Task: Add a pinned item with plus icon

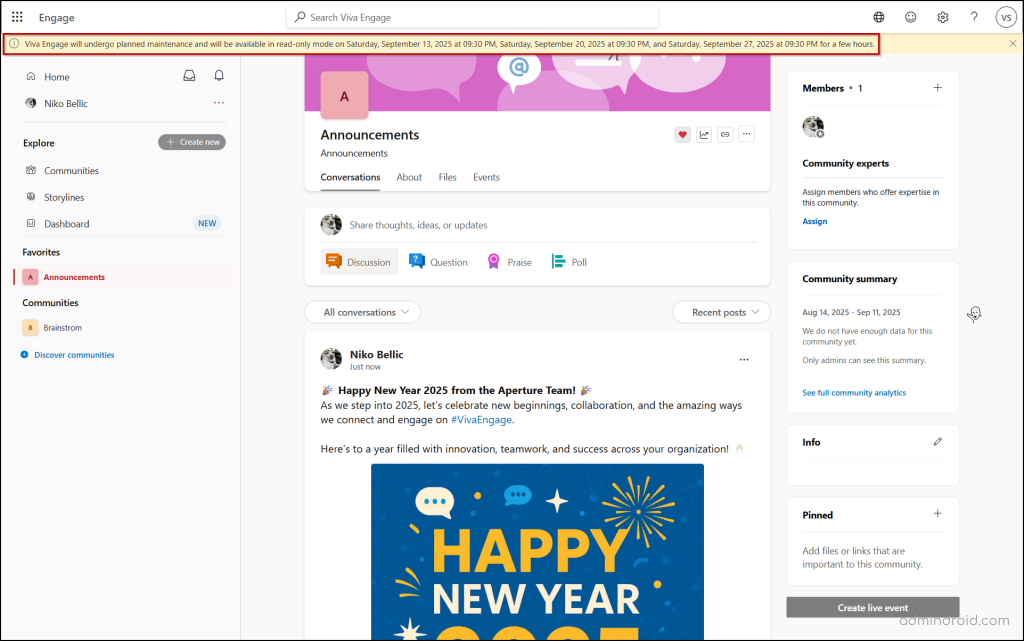Action: [x=937, y=514]
